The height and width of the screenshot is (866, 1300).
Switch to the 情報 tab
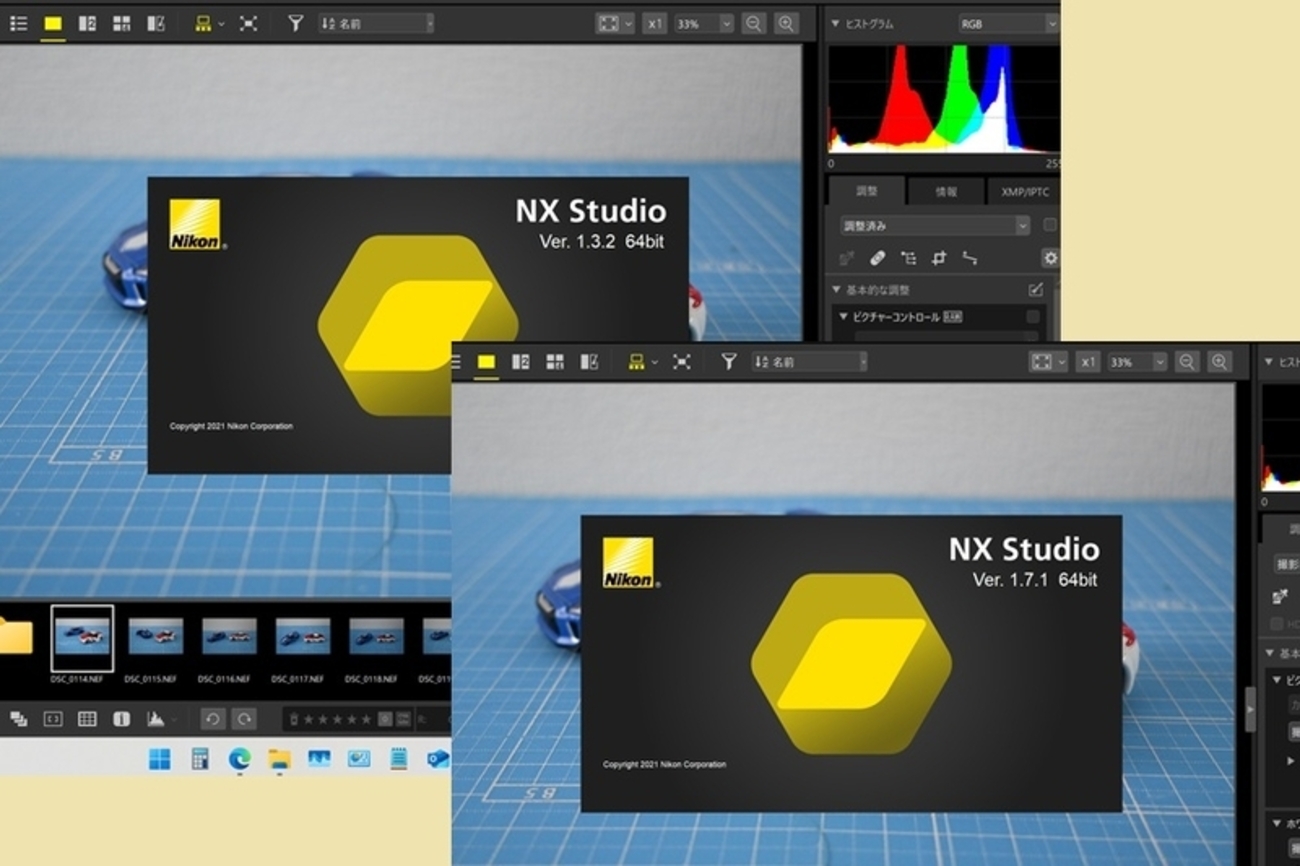tap(945, 191)
